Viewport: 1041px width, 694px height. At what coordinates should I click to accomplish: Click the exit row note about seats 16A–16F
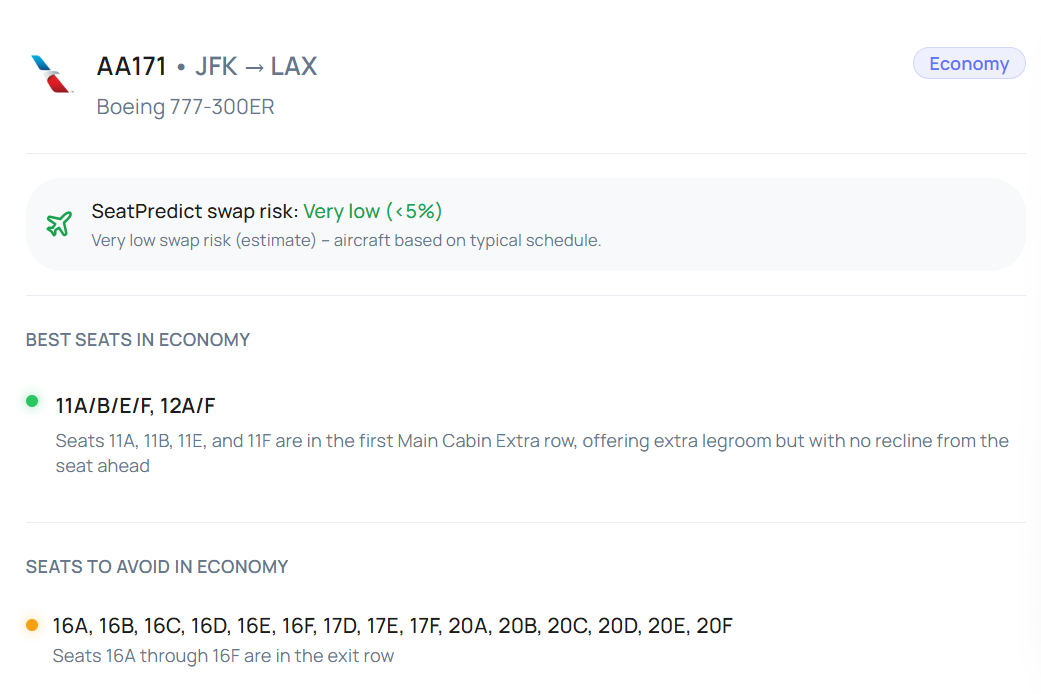pos(223,656)
